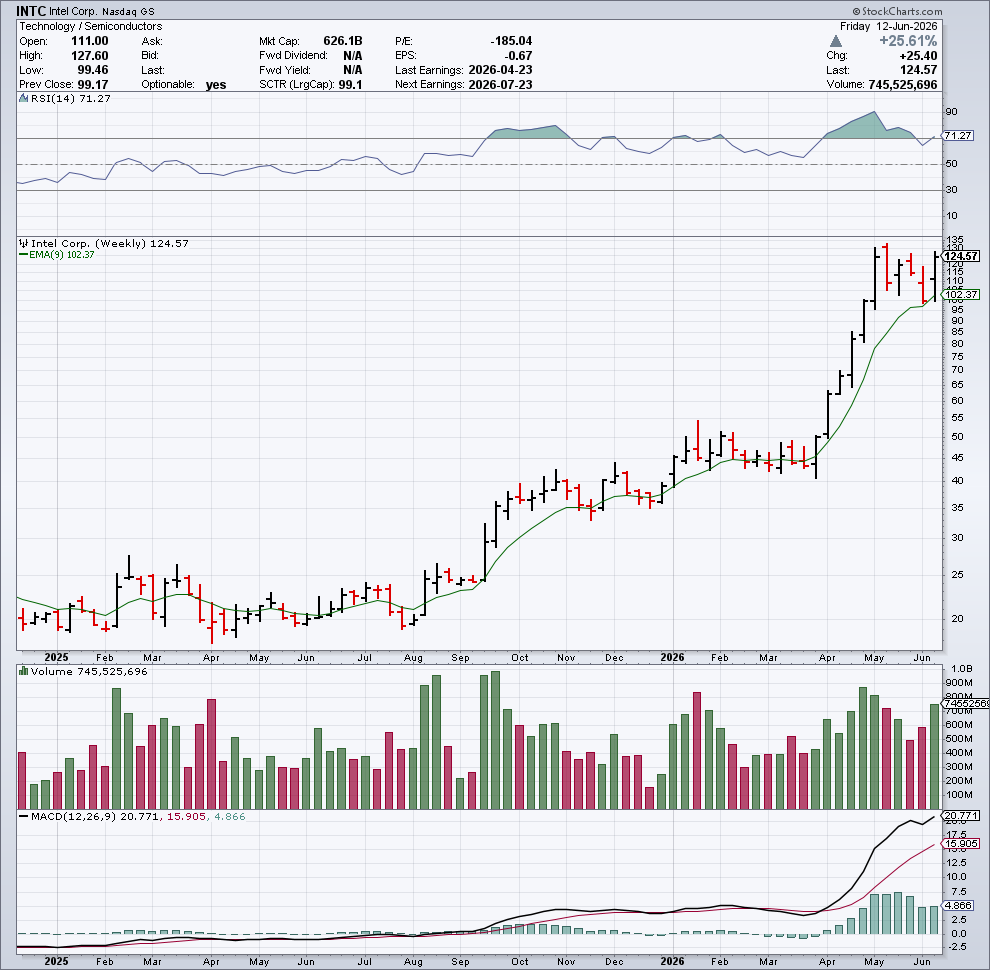Click the 20.771 MACD tag on right axis
This screenshot has width=990, height=970.
point(961,816)
